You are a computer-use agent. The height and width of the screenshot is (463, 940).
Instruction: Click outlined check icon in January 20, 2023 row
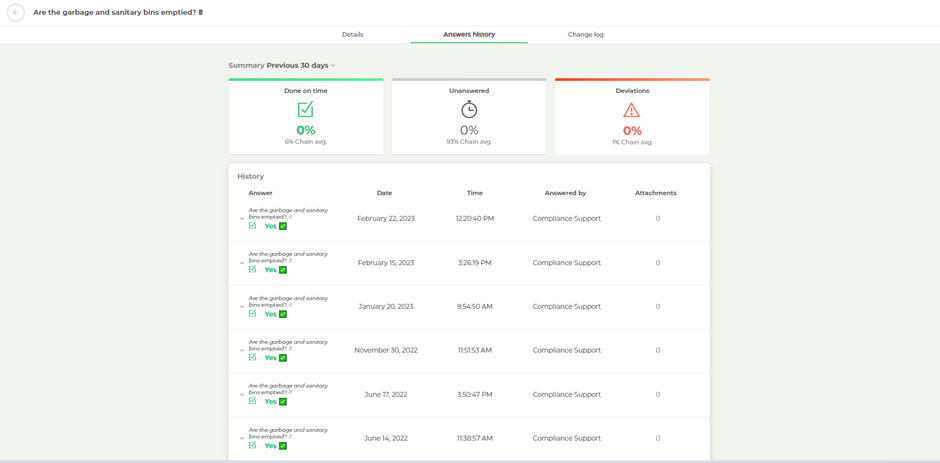pos(252,313)
